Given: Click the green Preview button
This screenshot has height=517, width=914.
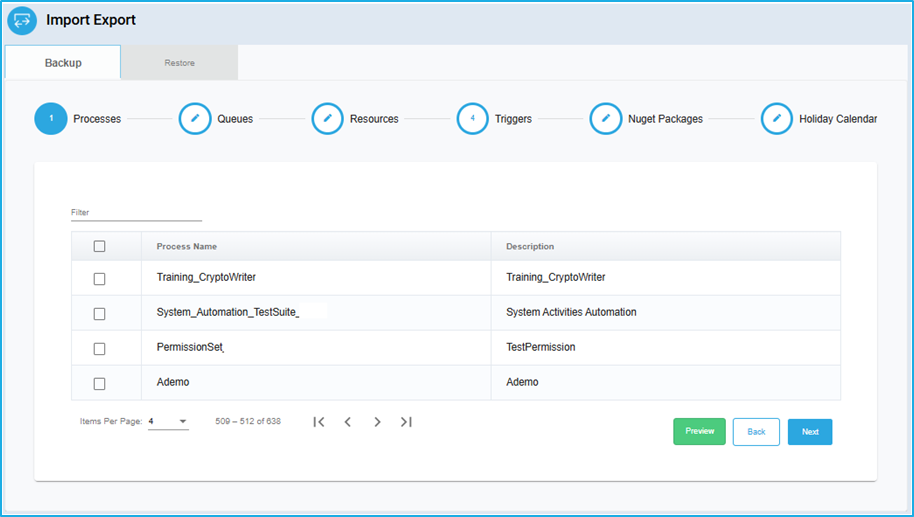Looking at the screenshot, I should coord(699,431).
